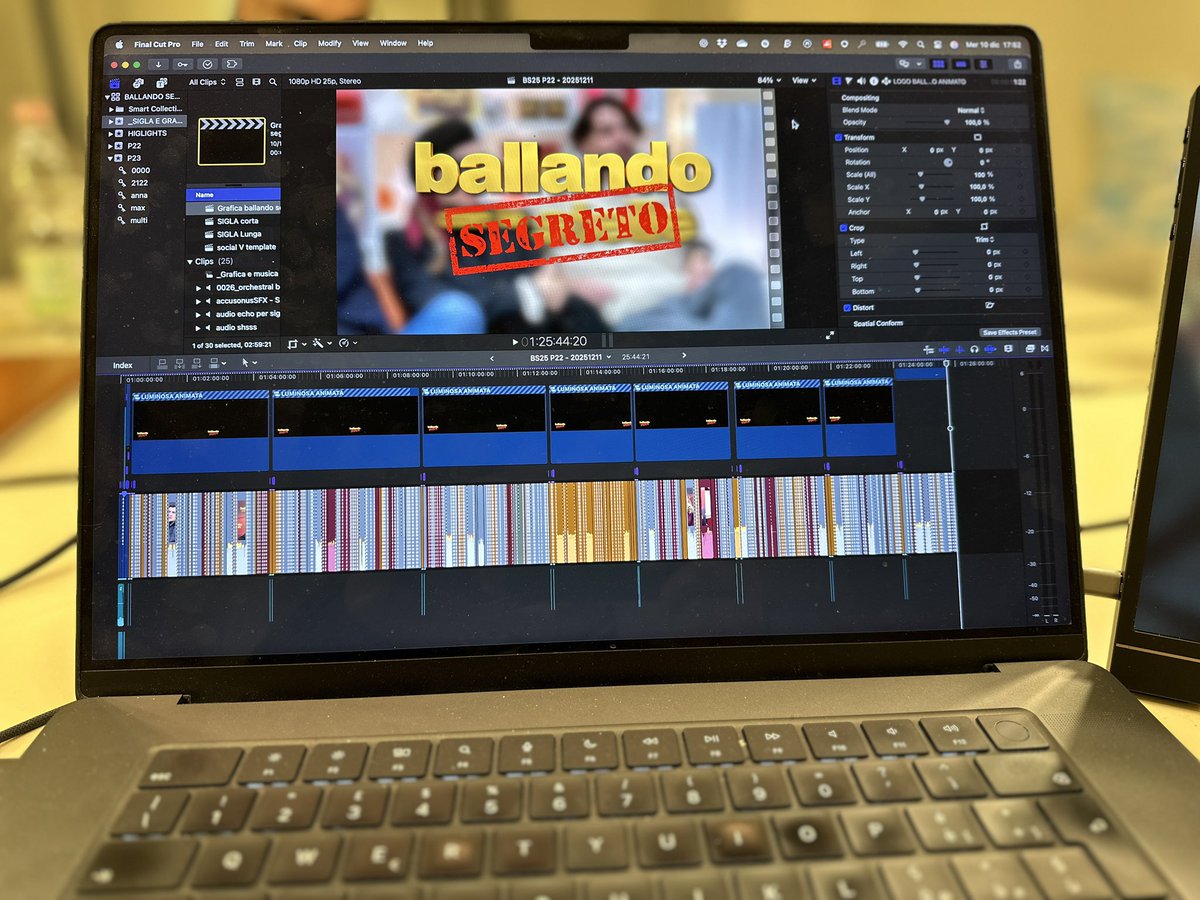Viewport: 1200px width, 900px height.
Task: Open the Edit menu
Action: click(221, 44)
